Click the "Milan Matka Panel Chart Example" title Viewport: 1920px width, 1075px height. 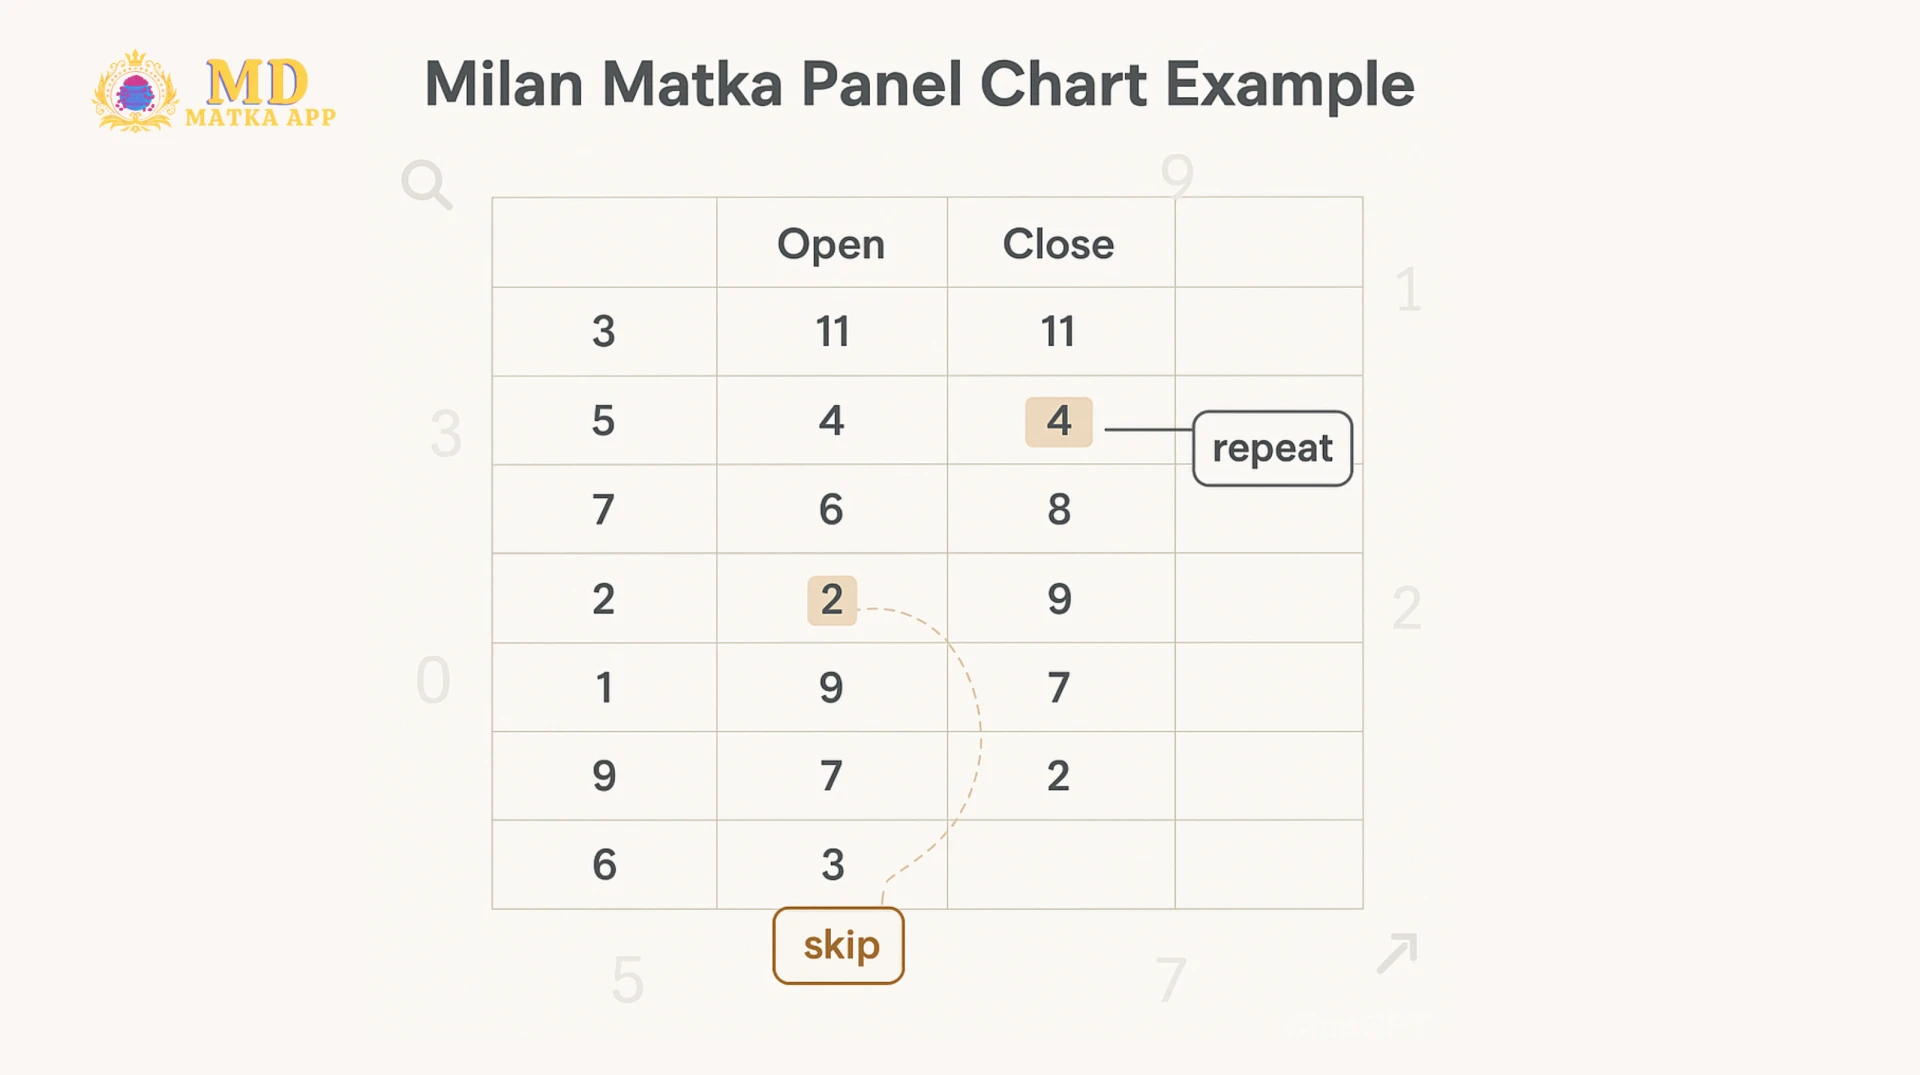pos(919,84)
